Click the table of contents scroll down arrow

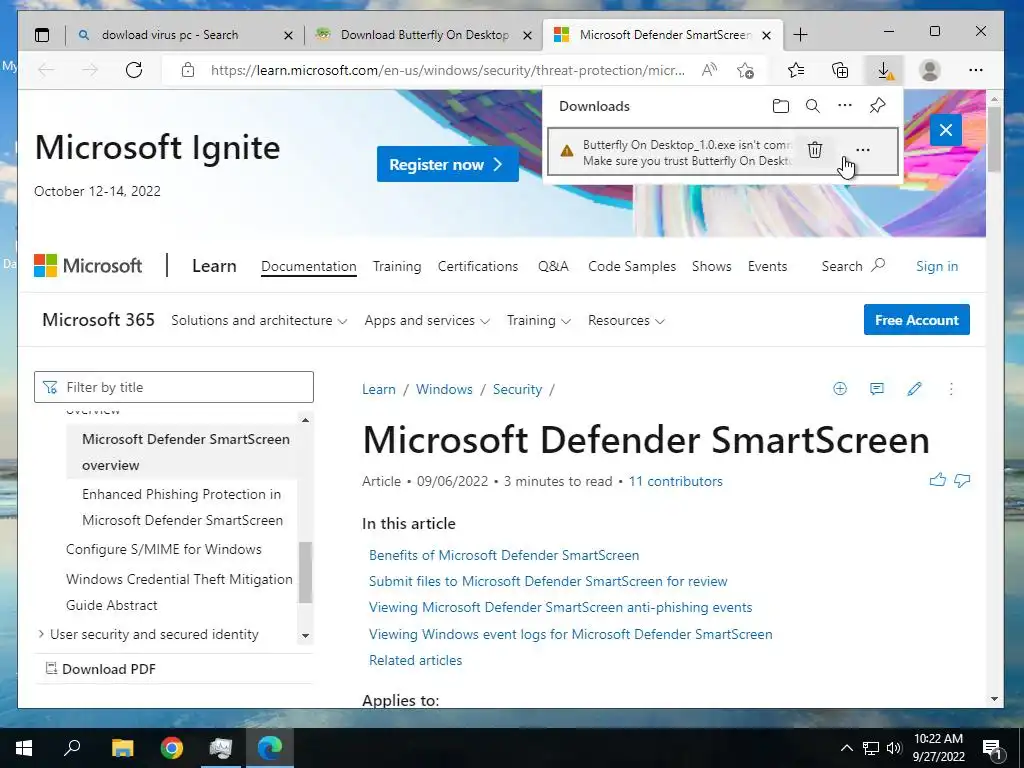pos(305,635)
